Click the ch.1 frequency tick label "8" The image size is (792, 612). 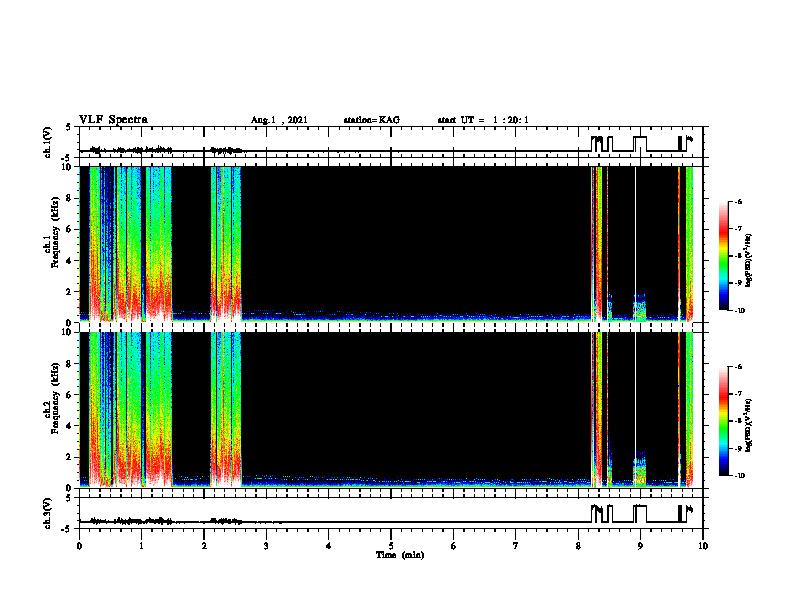click(x=70, y=198)
